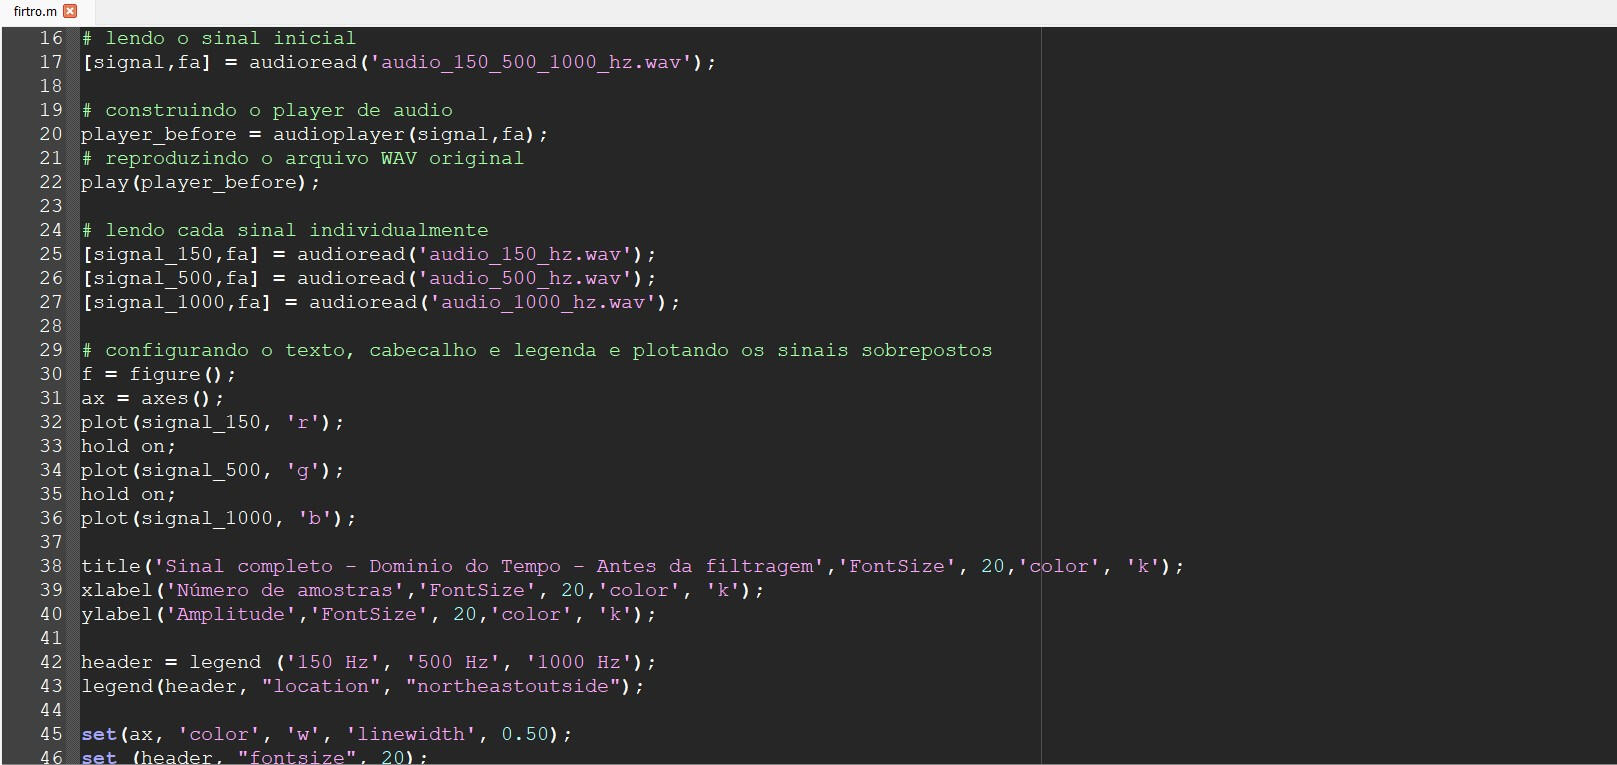
Task: Close the firtro.m tab
Action: pos(70,11)
